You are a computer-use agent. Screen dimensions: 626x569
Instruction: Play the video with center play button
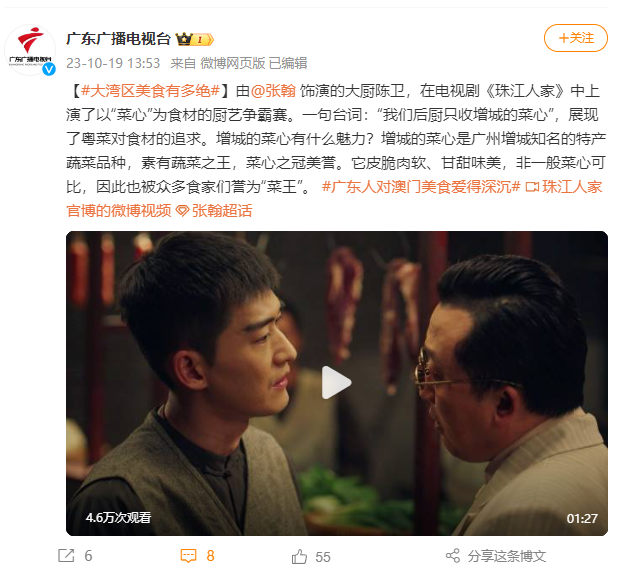336,383
